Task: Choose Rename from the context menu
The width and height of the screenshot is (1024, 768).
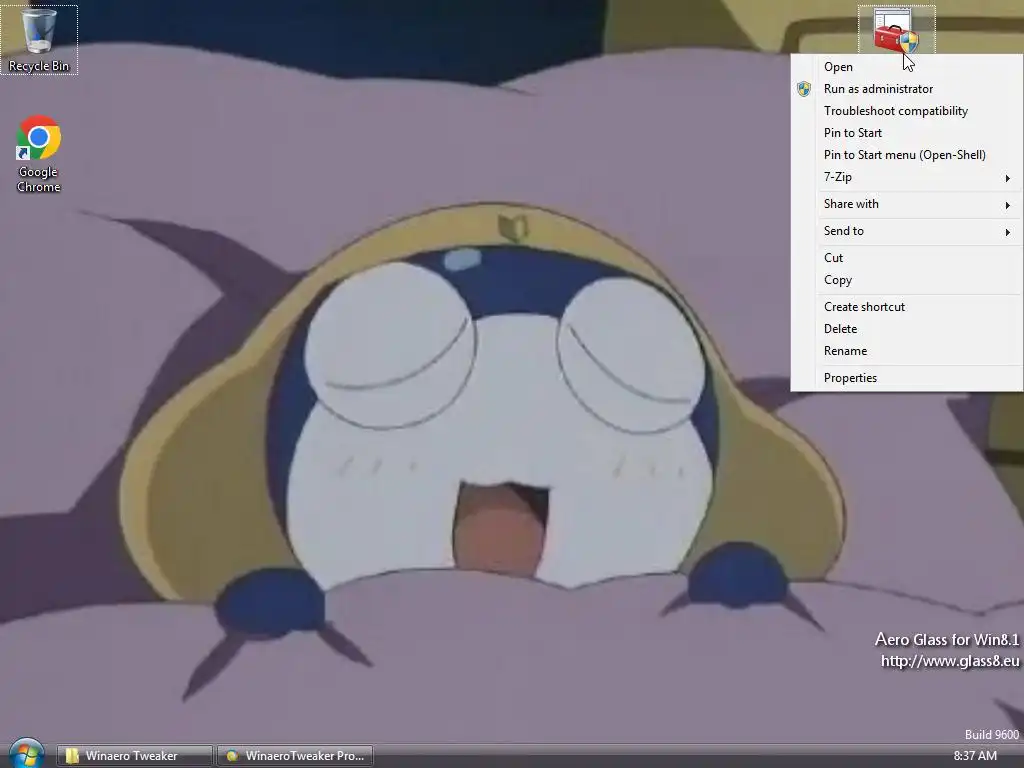Action: pyautogui.click(x=906, y=351)
